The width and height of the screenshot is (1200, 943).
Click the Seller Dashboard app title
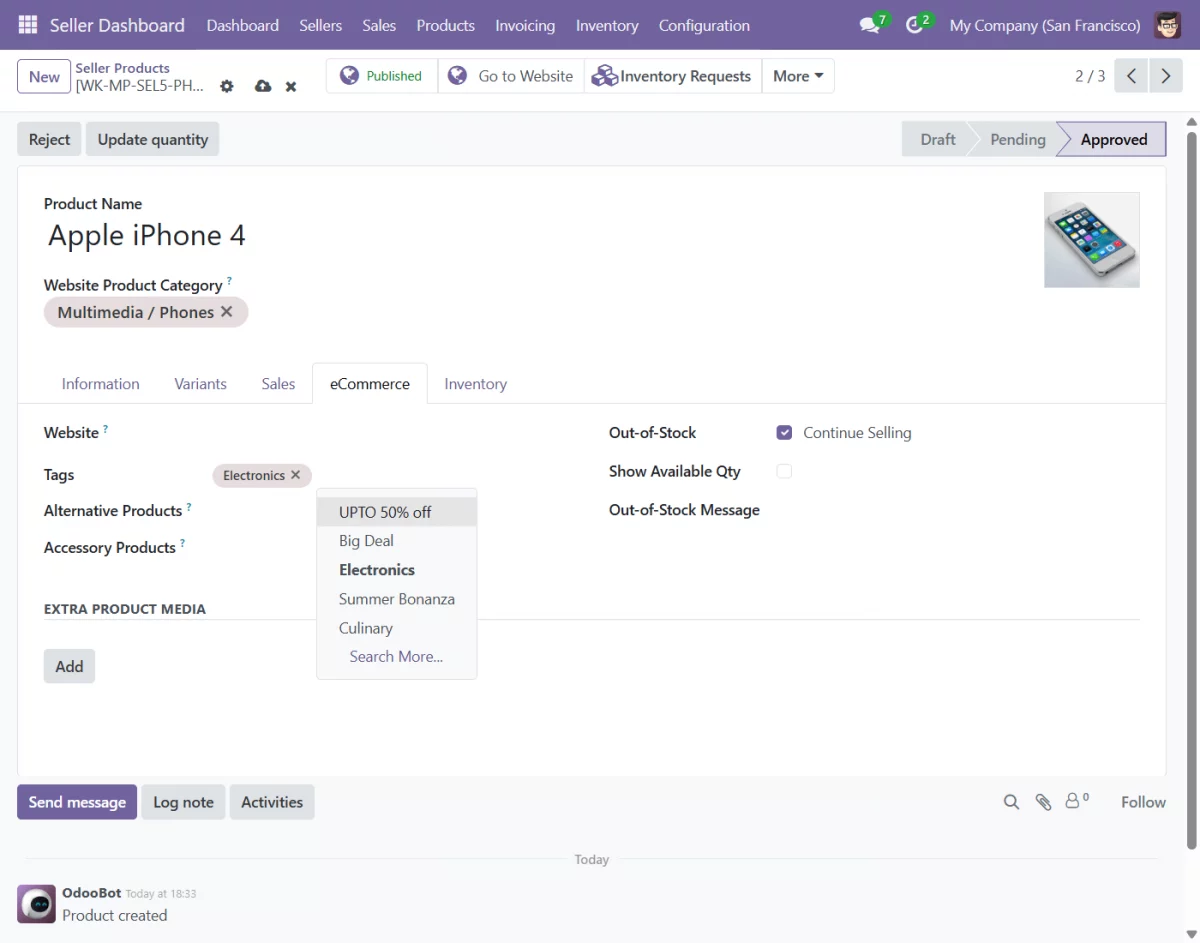pyautogui.click(x=117, y=25)
